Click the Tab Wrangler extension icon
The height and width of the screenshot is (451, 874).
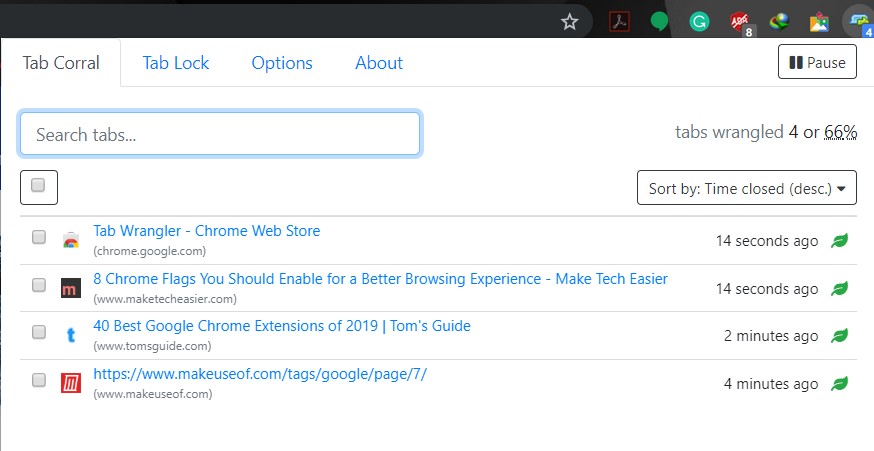point(859,22)
